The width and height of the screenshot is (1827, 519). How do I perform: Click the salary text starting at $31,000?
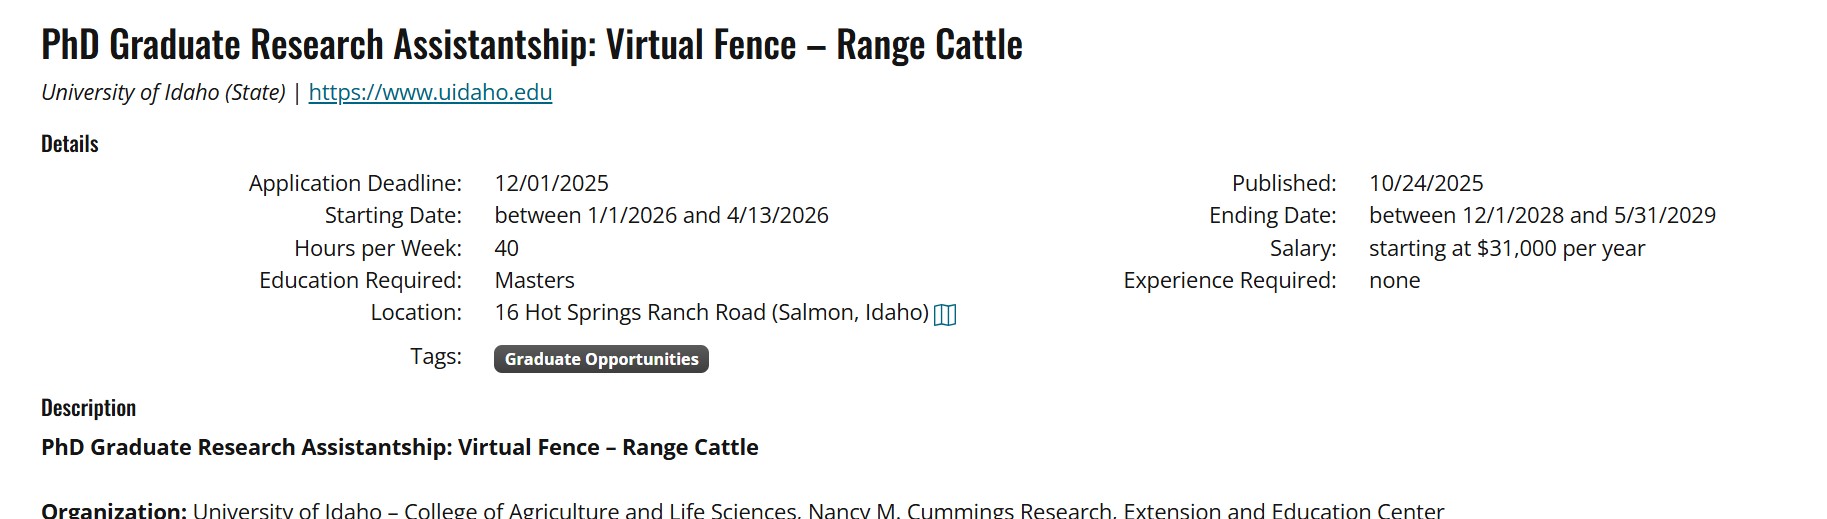click(x=1506, y=248)
